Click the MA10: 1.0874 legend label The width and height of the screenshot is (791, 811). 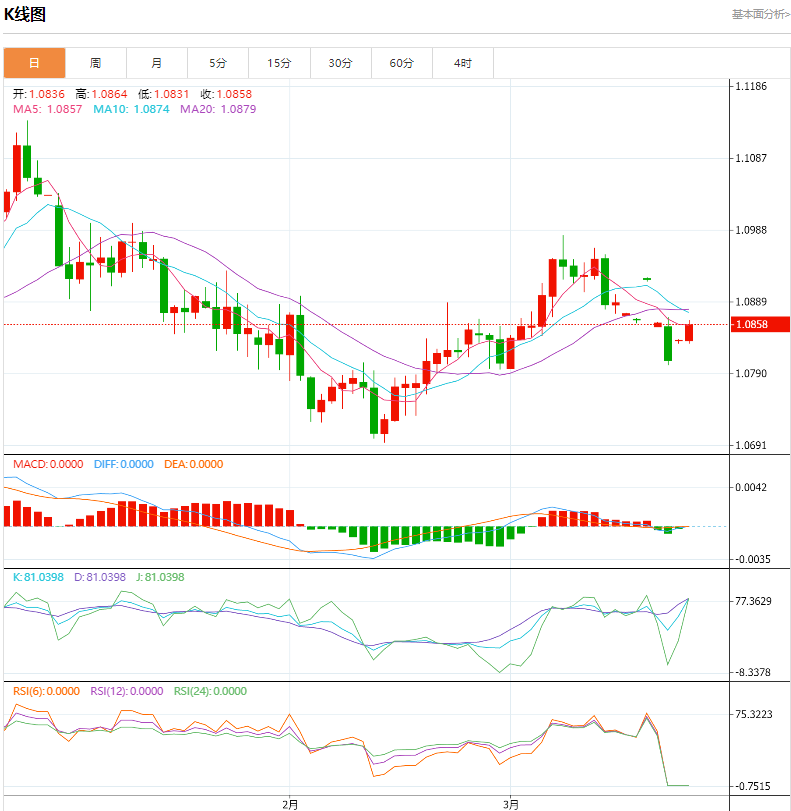tap(131, 108)
